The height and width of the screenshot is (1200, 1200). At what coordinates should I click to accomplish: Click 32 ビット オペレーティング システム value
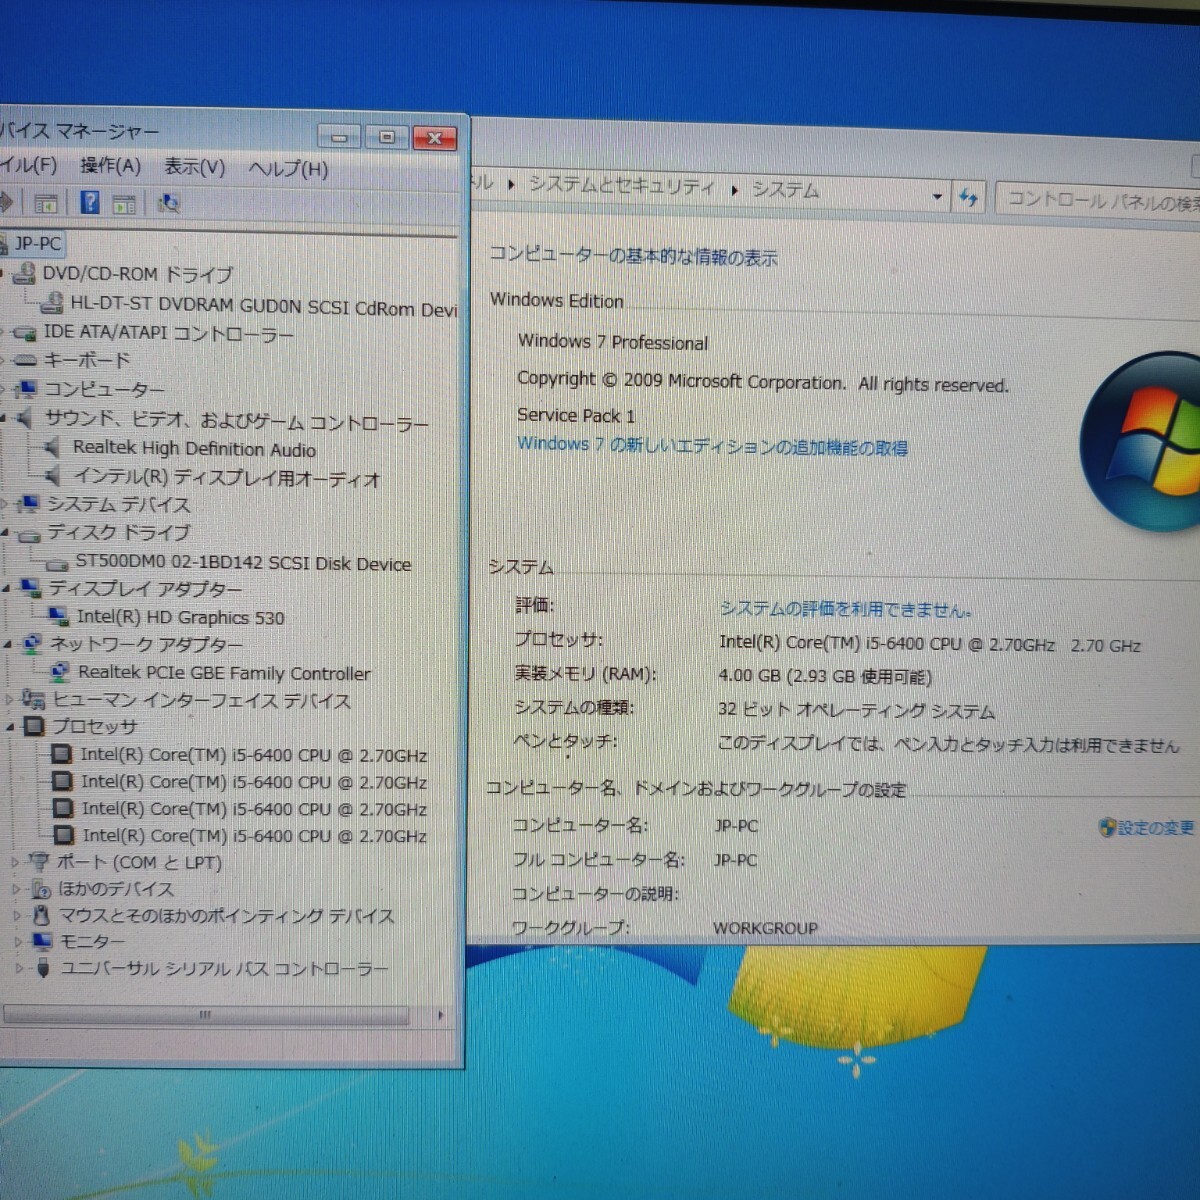(856, 711)
